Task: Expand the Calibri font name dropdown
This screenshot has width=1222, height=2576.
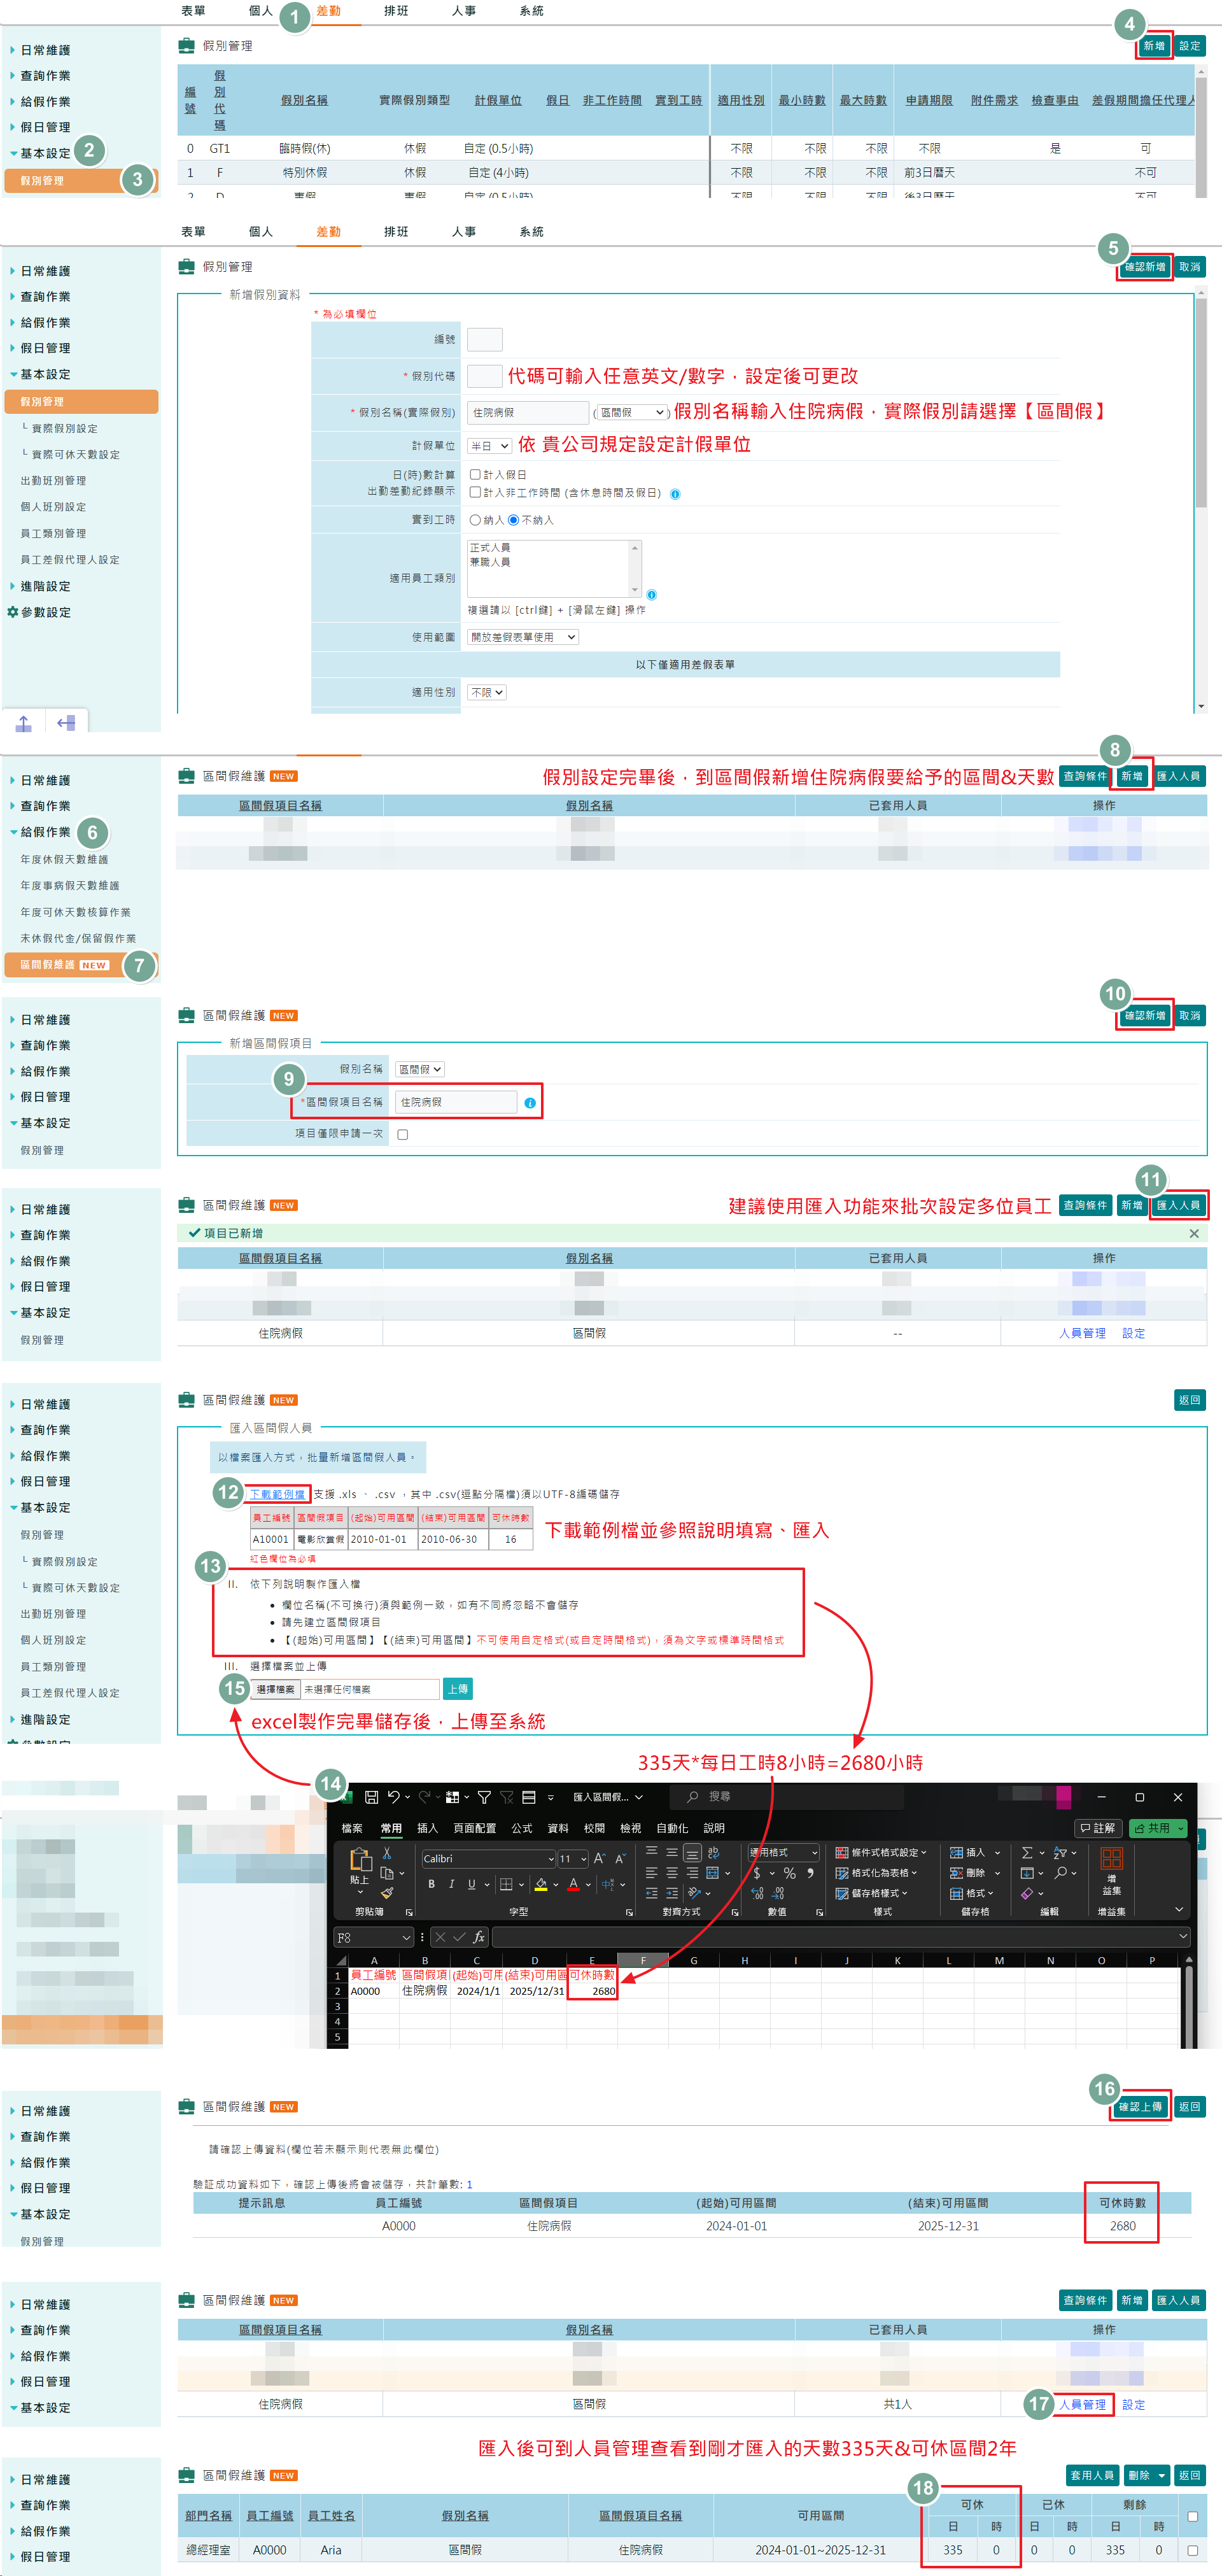Action: click(x=551, y=1859)
